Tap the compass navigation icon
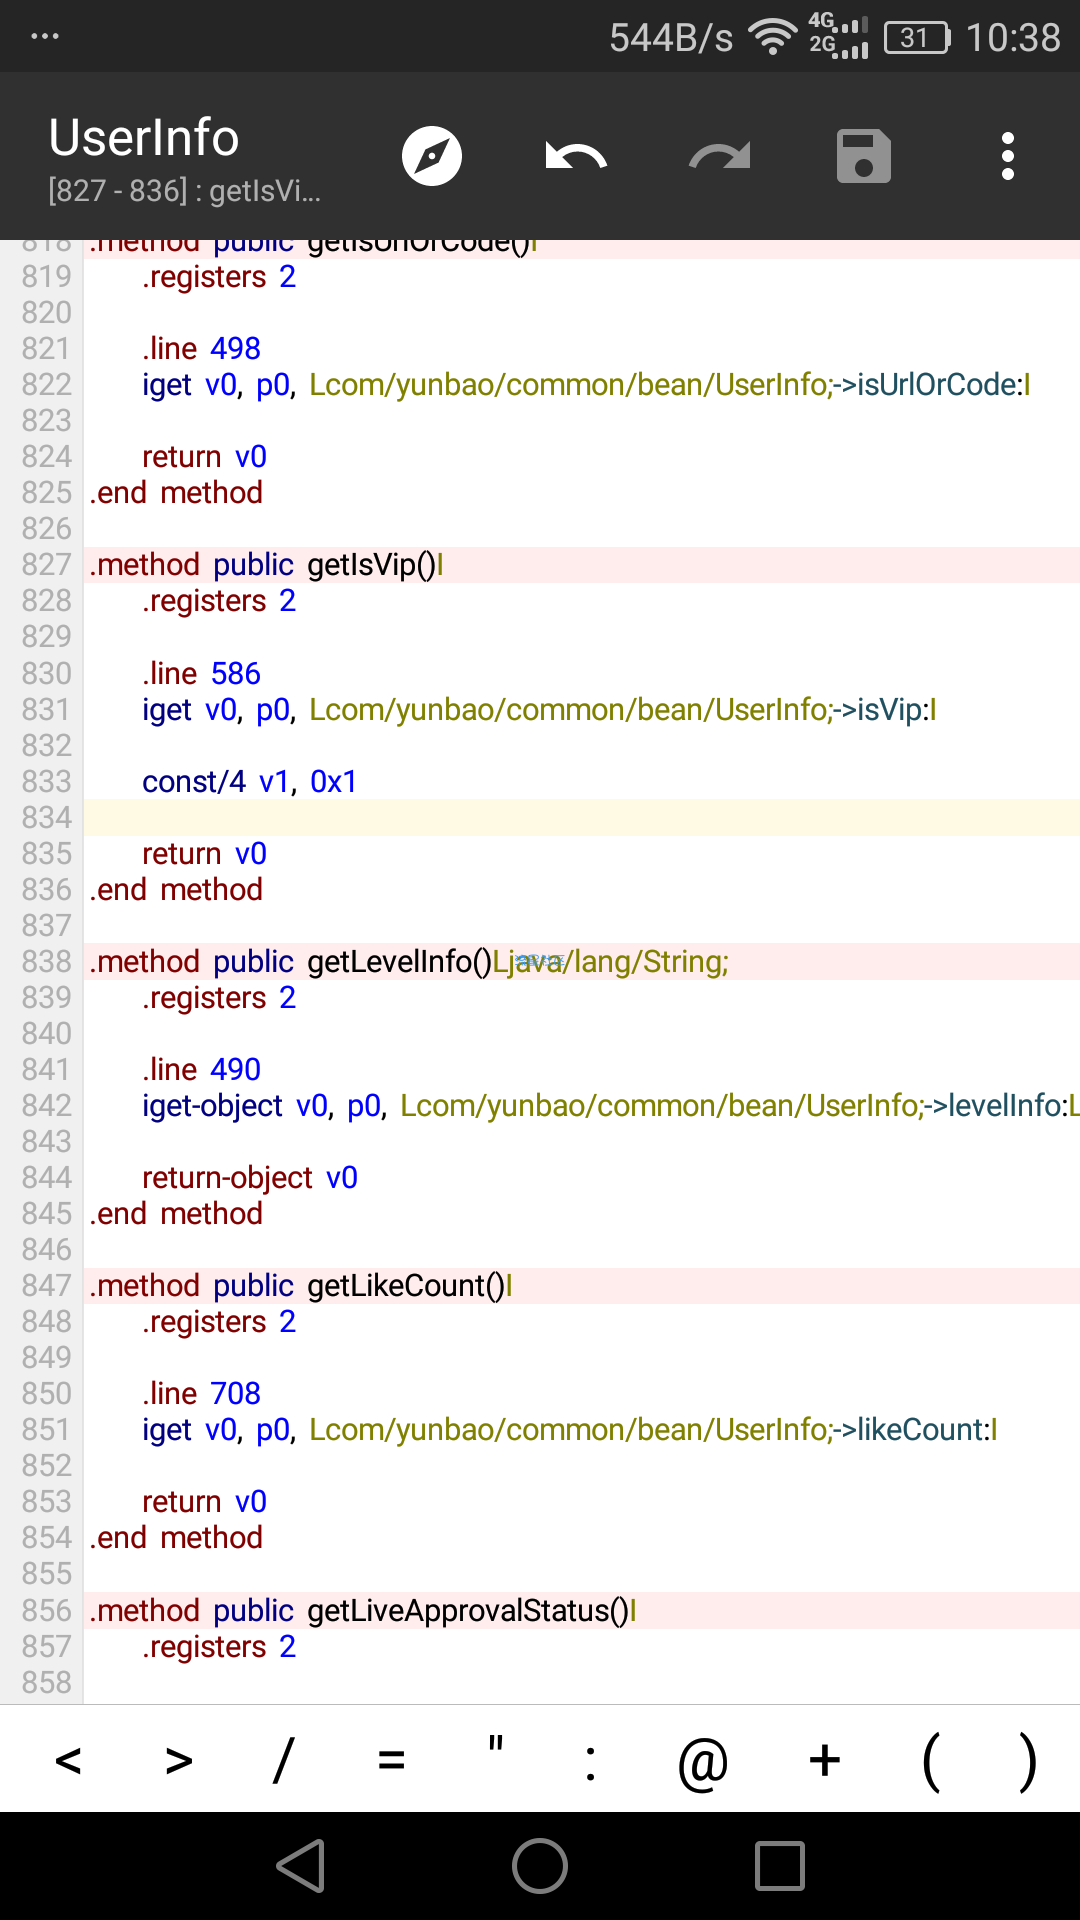Image resolution: width=1080 pixels, height=1920 pixels. tap(432, 156)
